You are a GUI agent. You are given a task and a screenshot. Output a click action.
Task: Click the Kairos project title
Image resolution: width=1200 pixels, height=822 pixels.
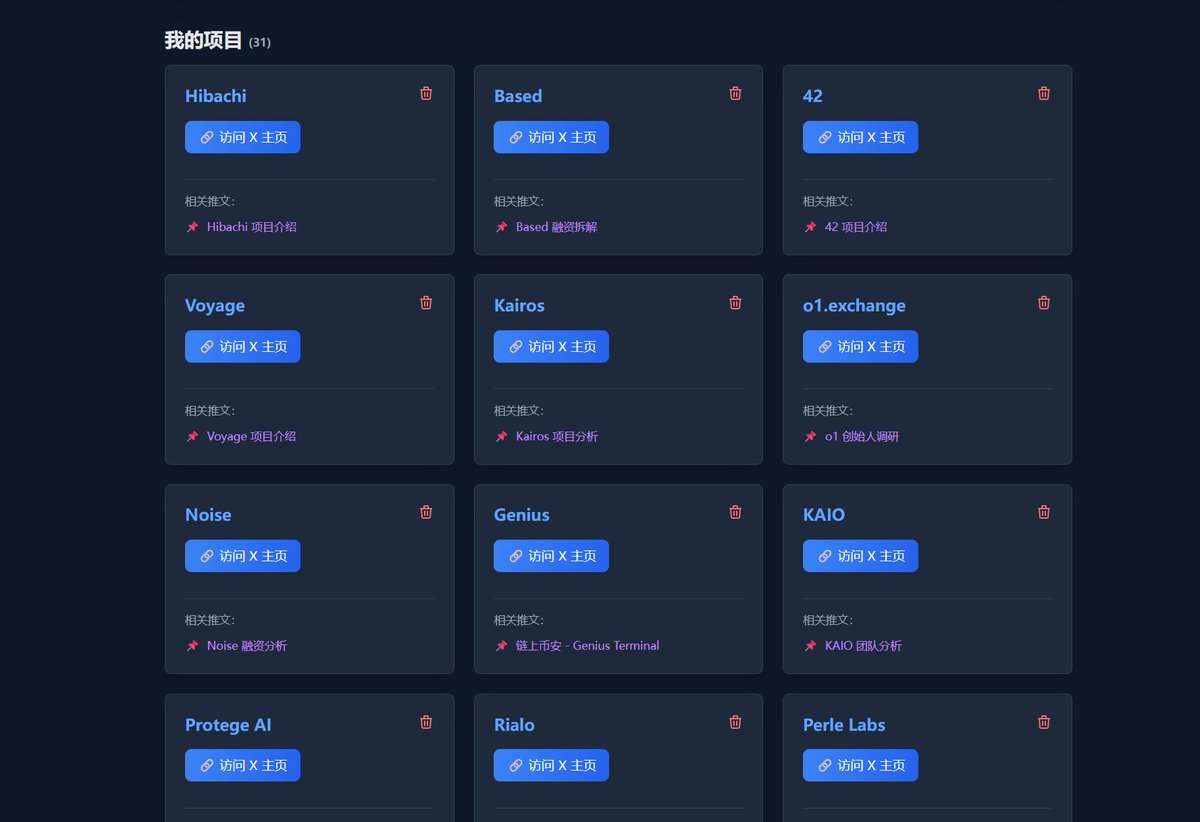(519, 305)
